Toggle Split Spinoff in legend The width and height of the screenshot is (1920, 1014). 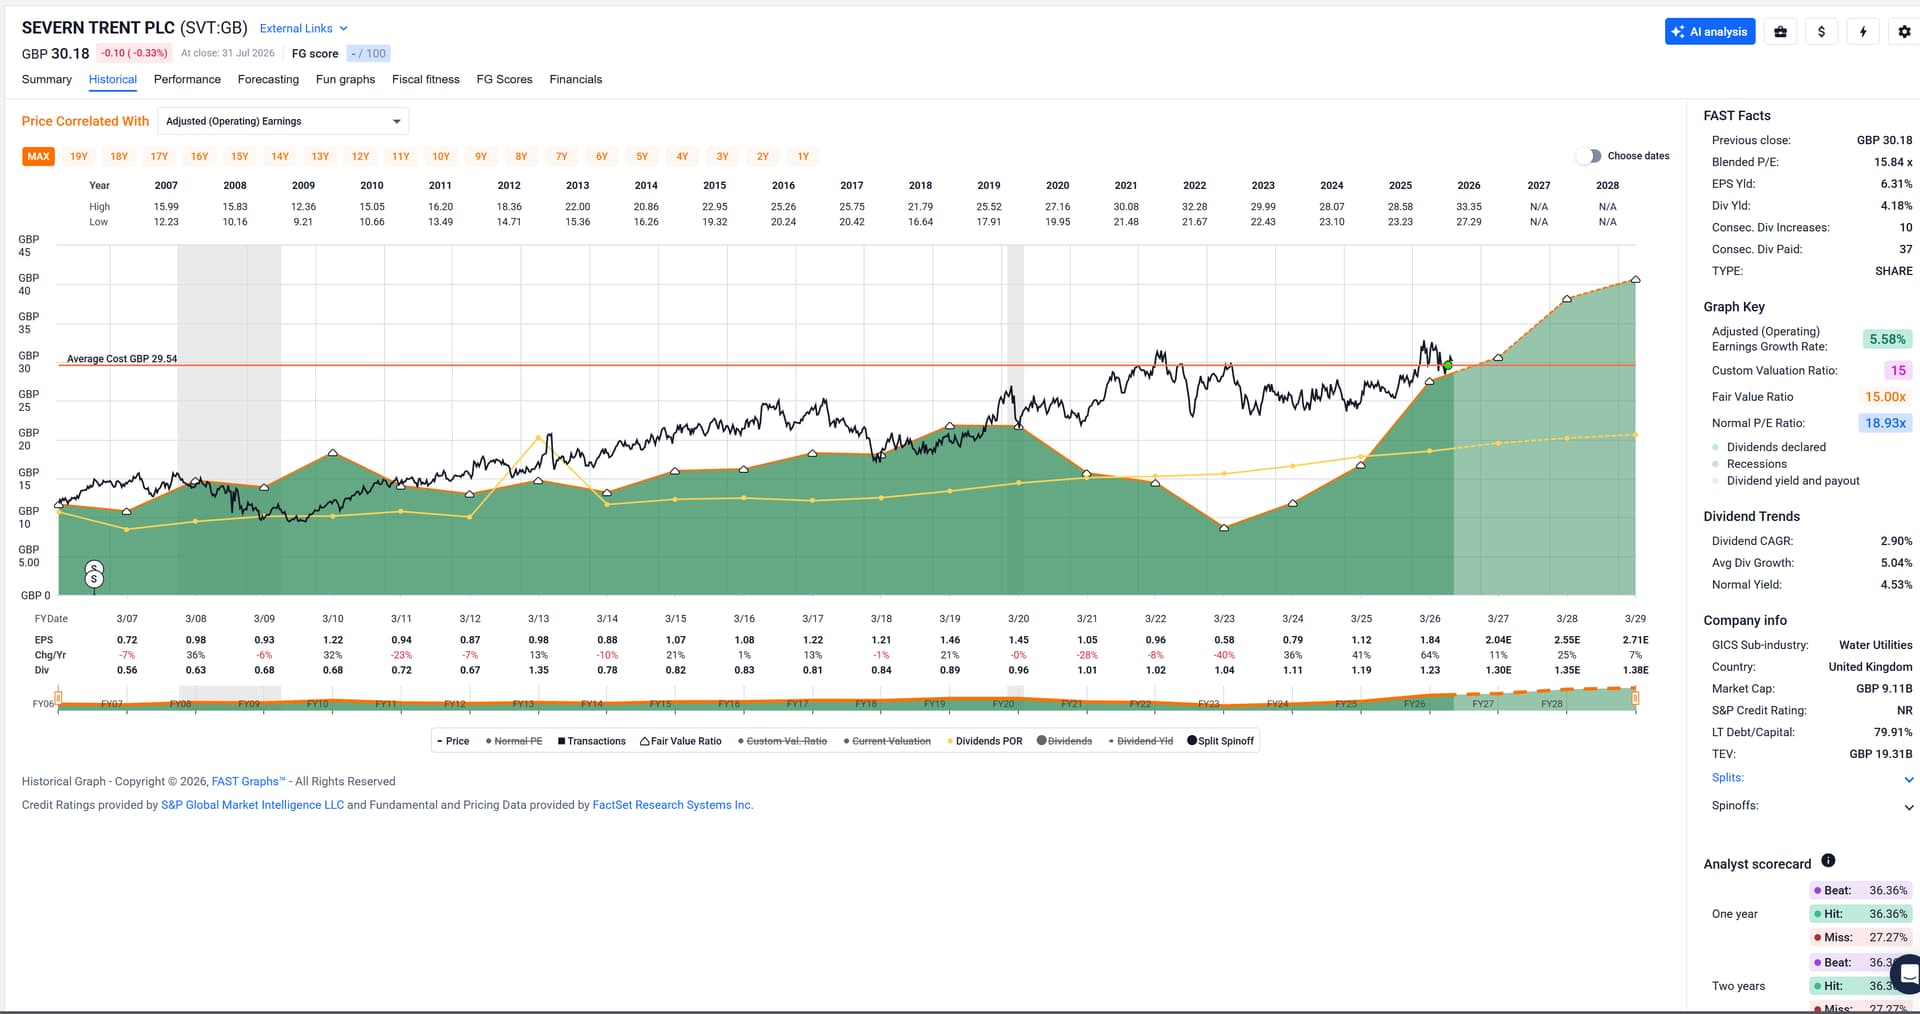[1220, 741]
